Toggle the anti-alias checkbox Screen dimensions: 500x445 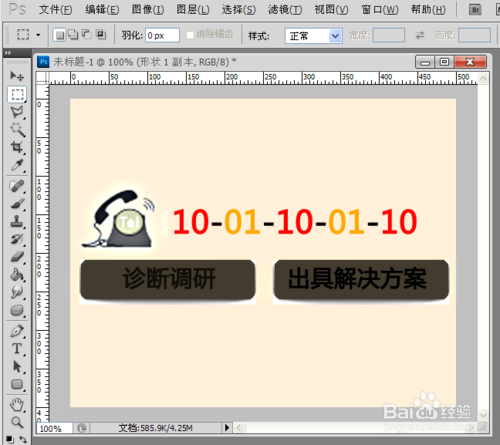point(190,35)
